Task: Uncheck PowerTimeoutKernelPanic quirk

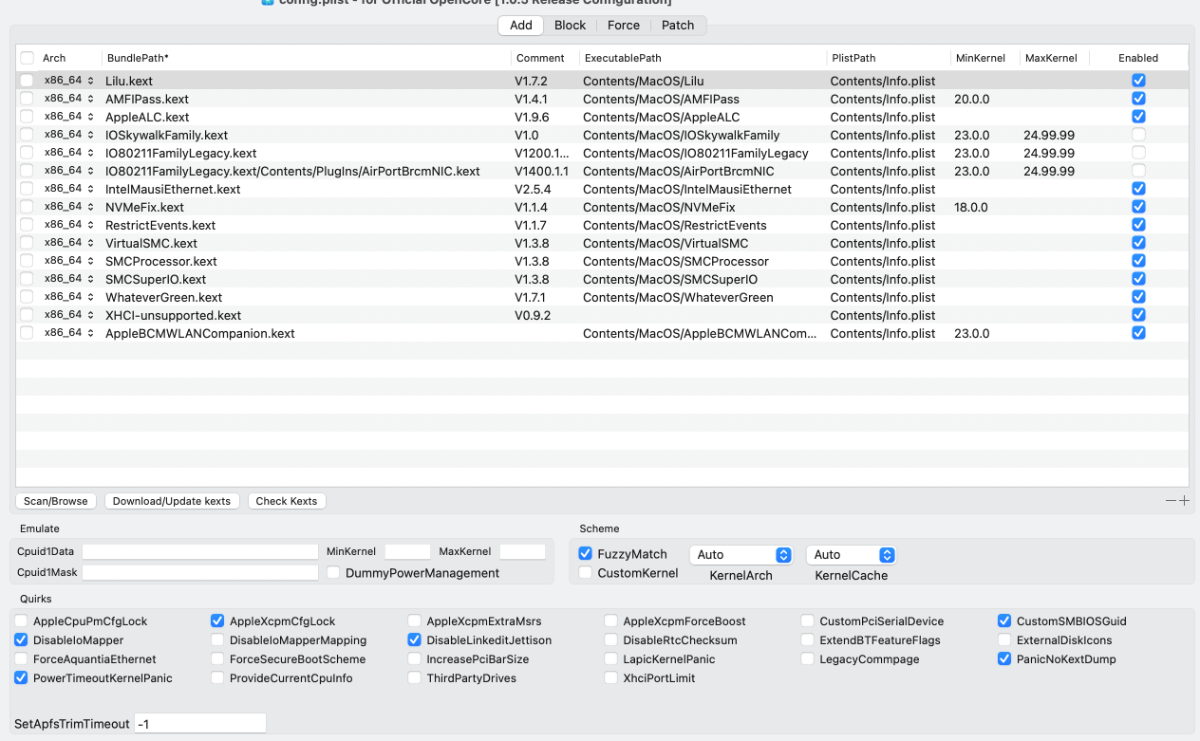Action: coord(21,678)
